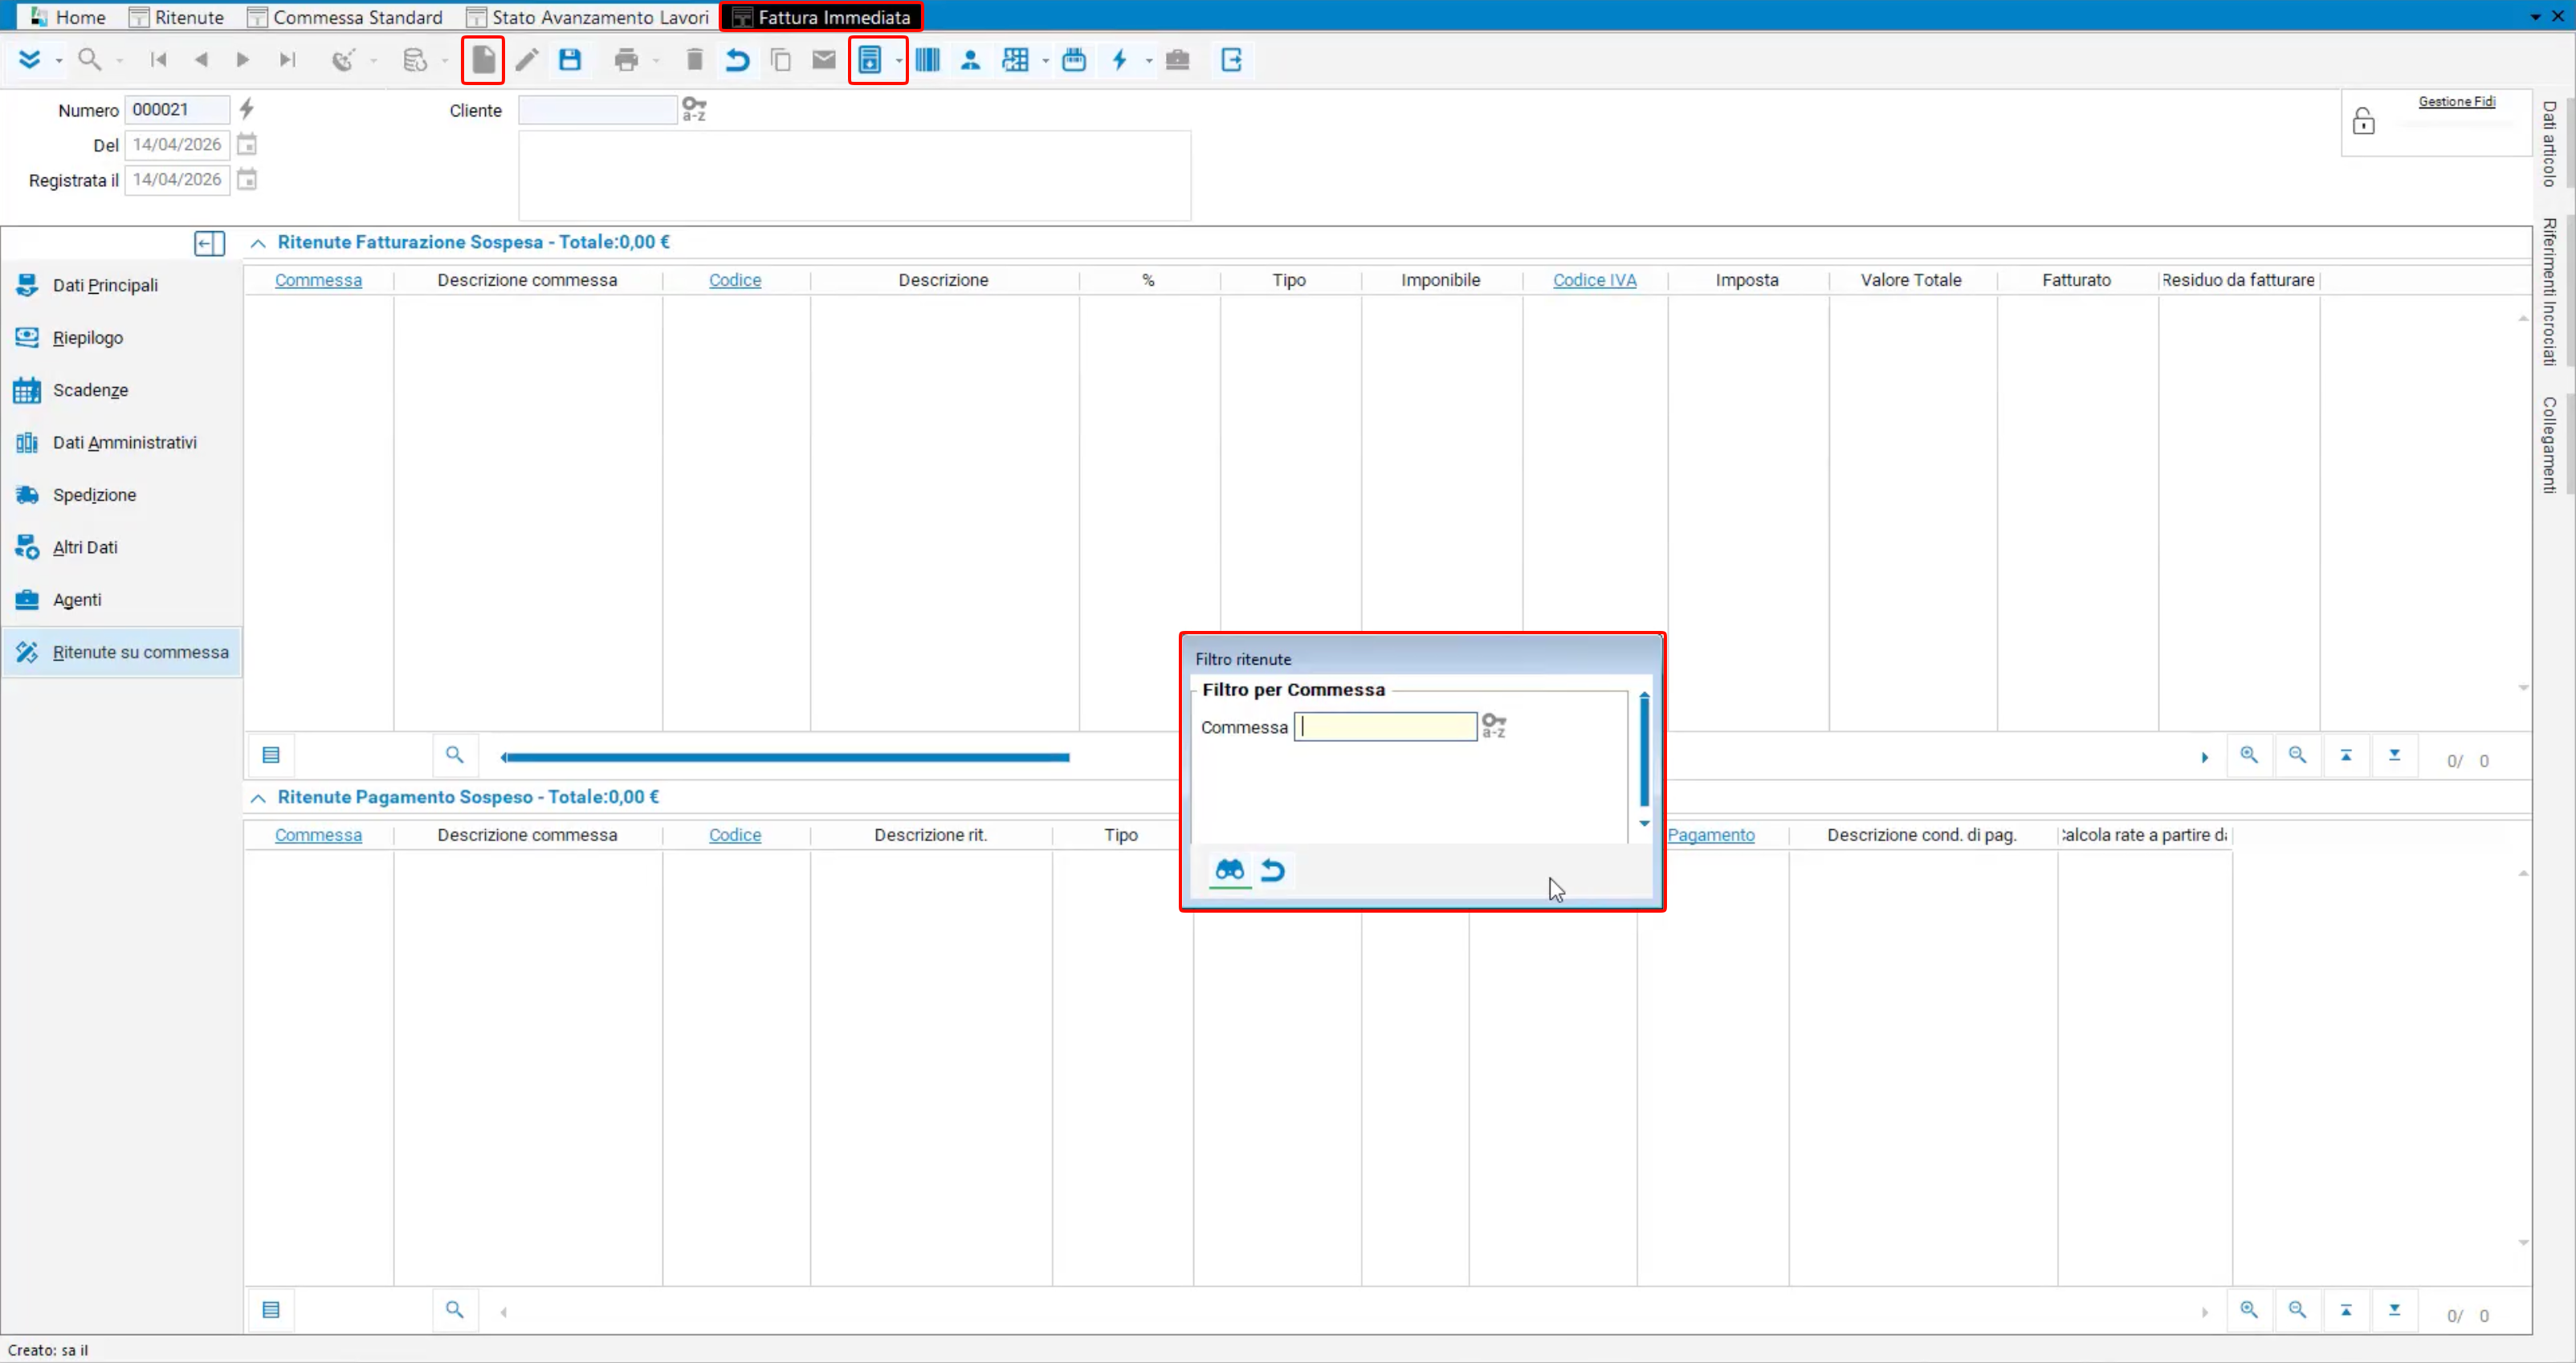Click Codice link in Ritenute Pagamento Sospeso grid
Screen dimensions: 2576x1363
[735, 835]
